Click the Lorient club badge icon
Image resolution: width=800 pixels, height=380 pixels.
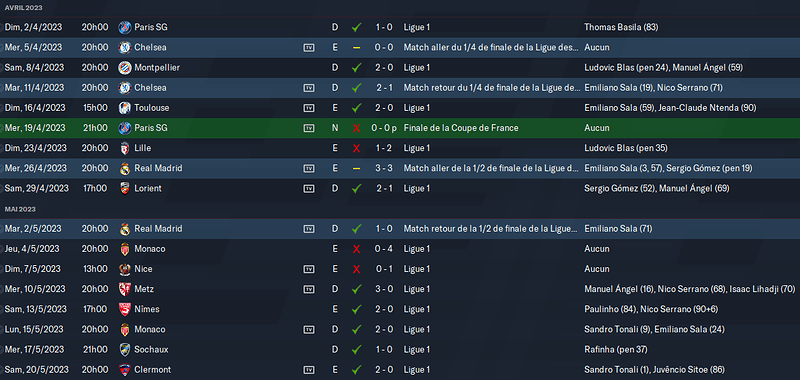(124, 189)
